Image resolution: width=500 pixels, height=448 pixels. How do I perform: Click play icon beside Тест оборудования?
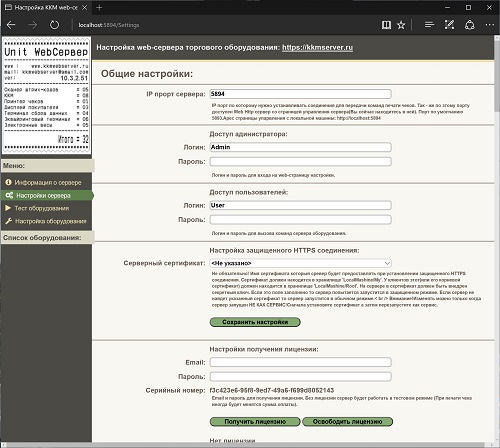(x=8, y=208)
